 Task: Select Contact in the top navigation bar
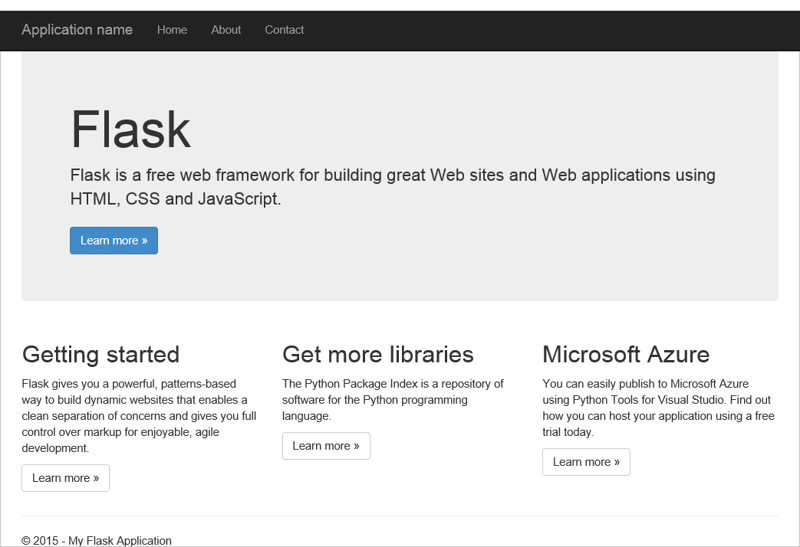284,30
